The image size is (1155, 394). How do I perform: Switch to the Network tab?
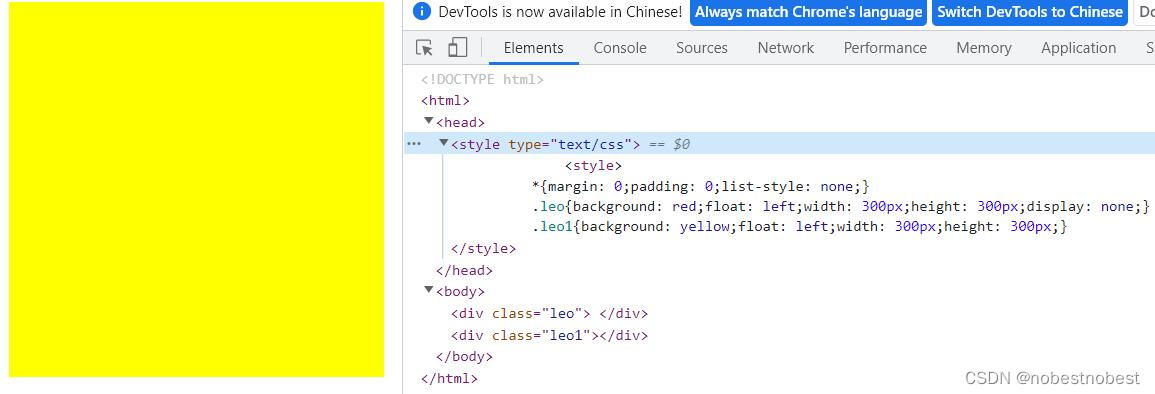click(786, 48)
